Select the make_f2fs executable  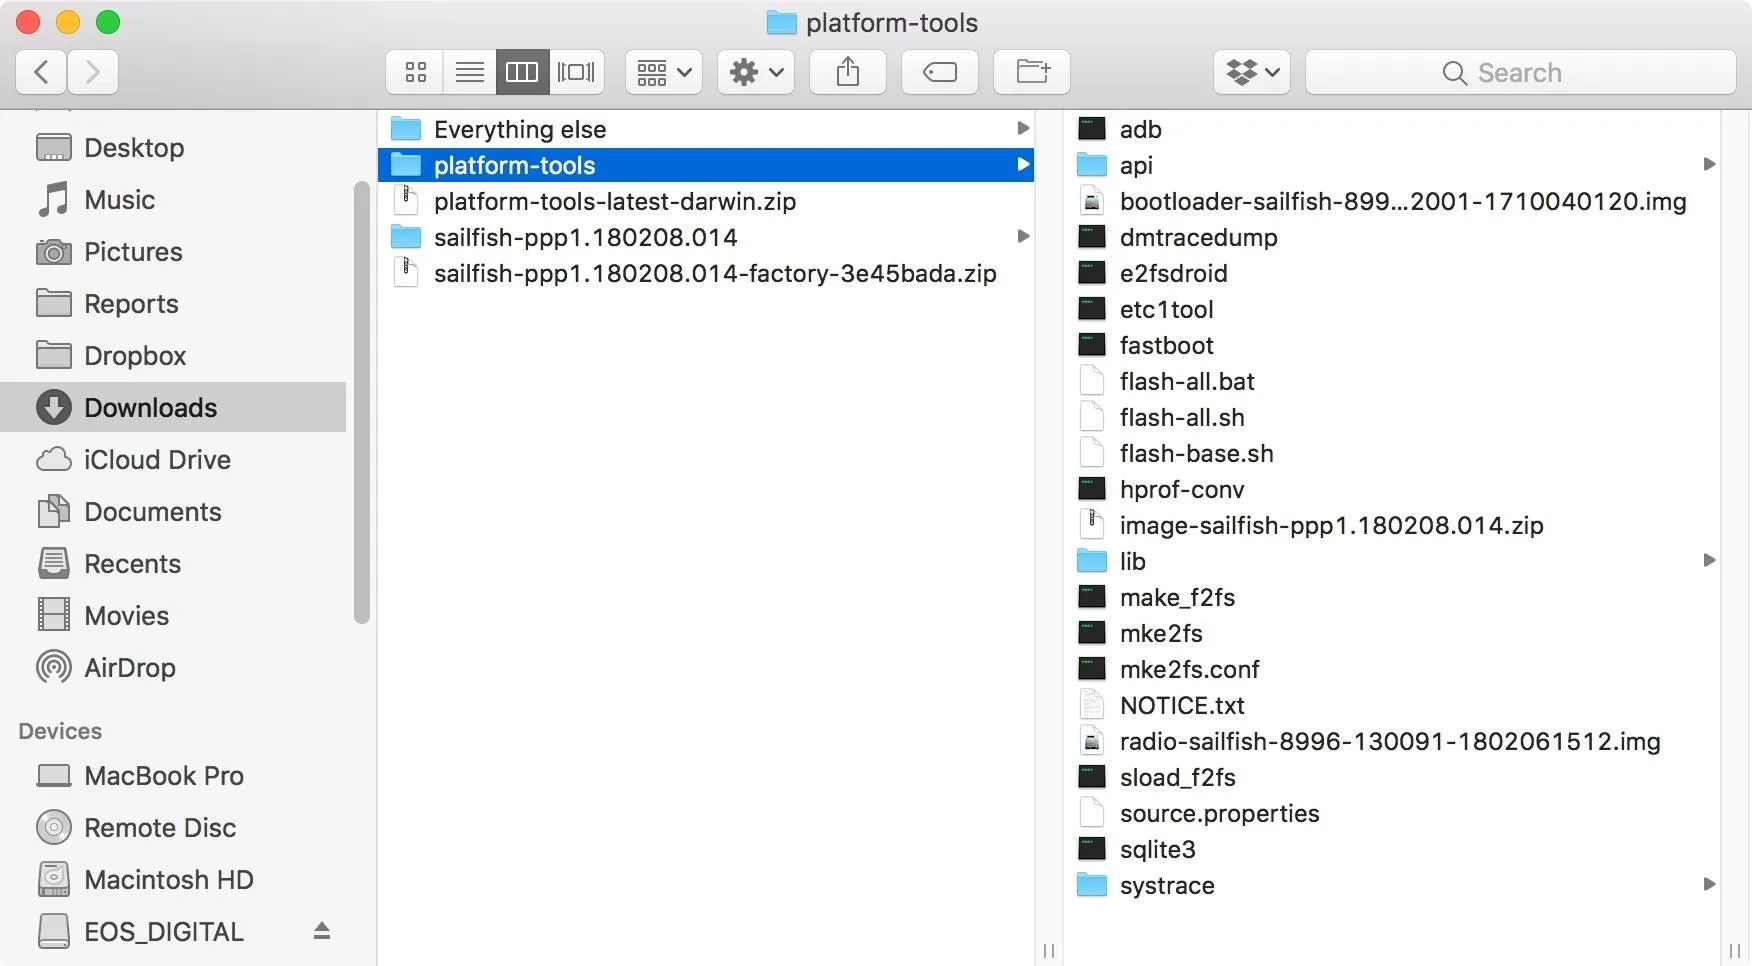[x=1392, y=597]
